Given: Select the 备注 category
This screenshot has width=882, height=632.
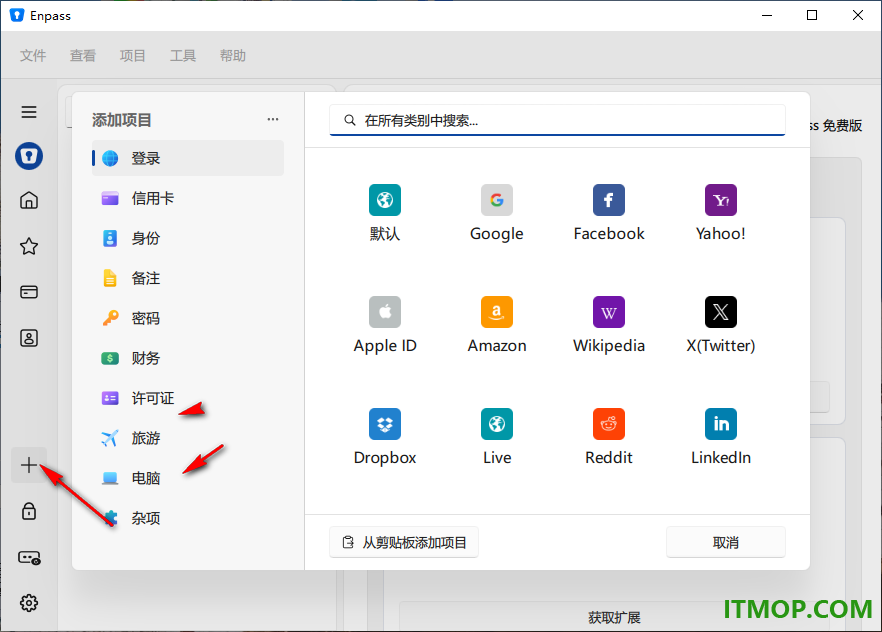Looking at the screenshot, I should pos(188,278).
